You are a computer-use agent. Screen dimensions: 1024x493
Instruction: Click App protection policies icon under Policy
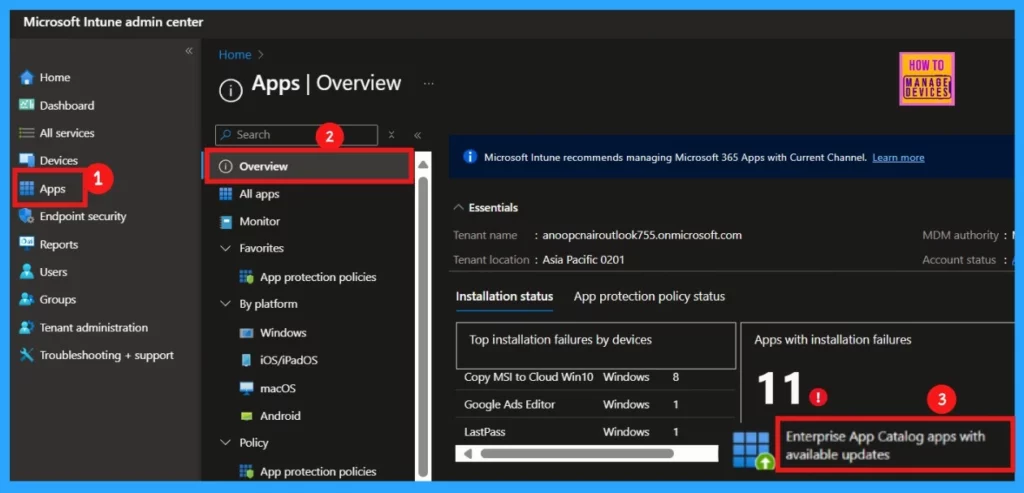coord(246,471)
